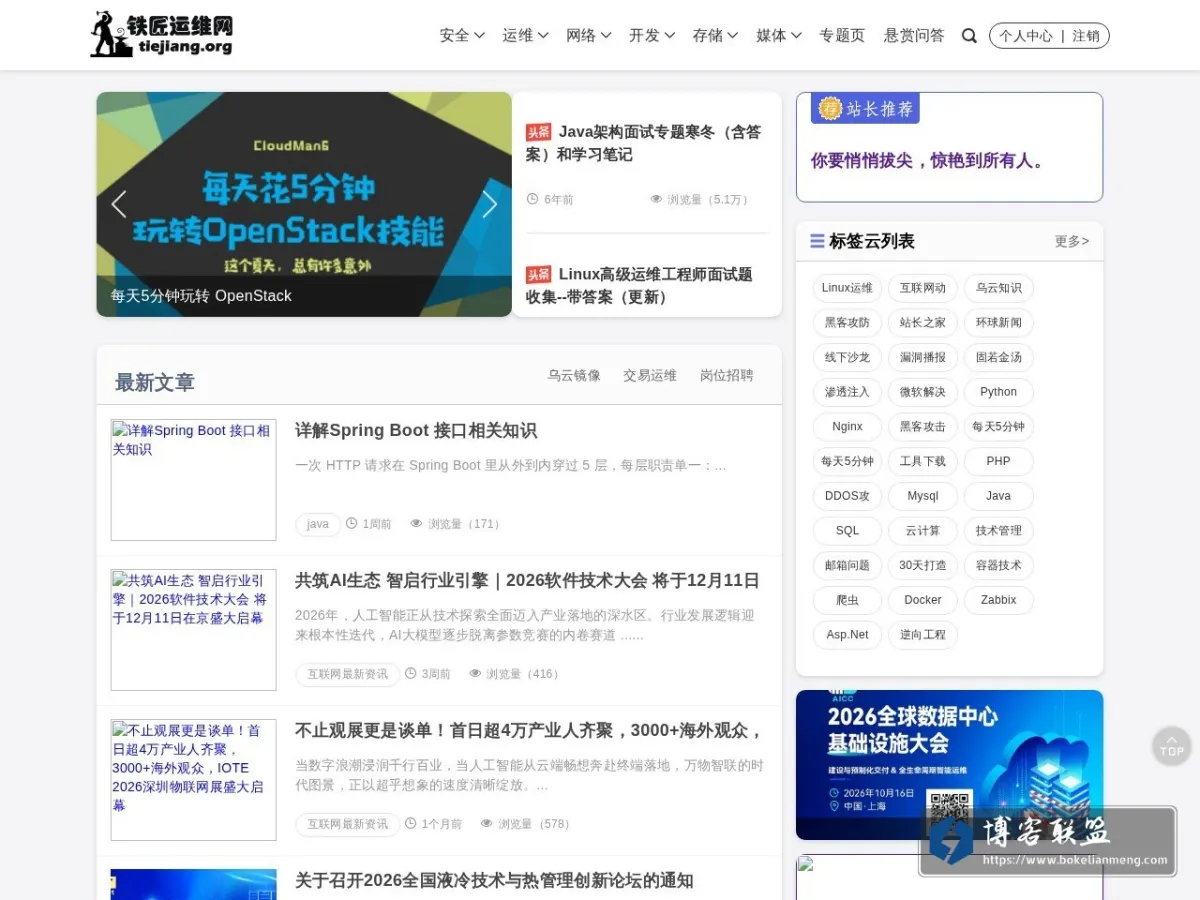Image resolution: width=1200 pixels, height=900 pixels.
Task: Select the Python tag
Action: coord(998,392)
